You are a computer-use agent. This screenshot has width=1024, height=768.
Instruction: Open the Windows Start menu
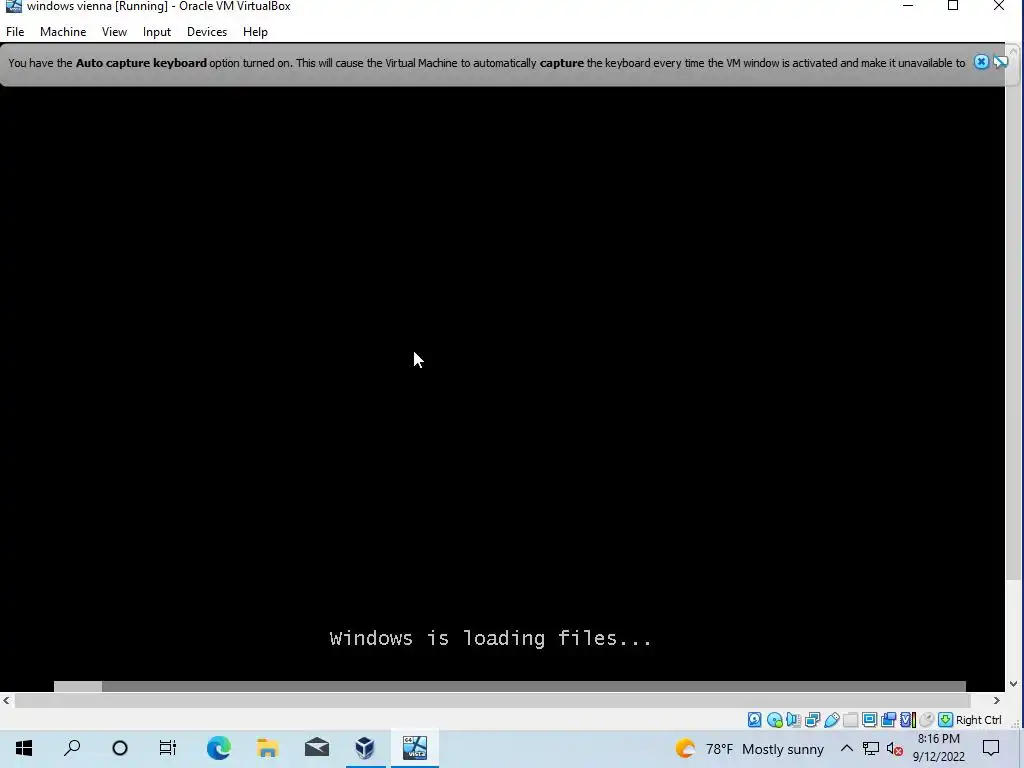click(x=24, y=748)
